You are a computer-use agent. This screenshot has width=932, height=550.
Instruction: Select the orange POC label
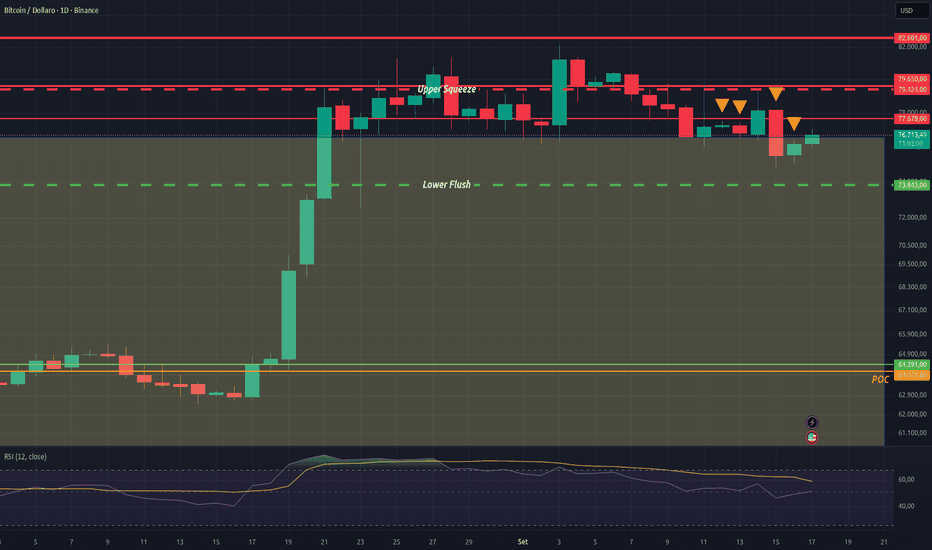click(880, 379)
